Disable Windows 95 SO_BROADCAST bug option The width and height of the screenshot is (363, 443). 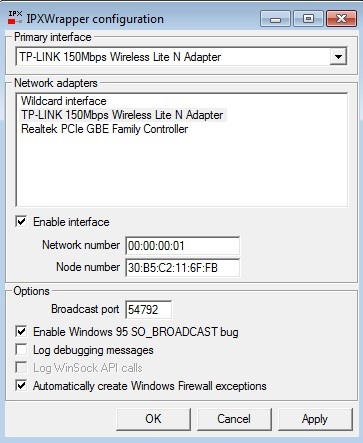click(x=21, y=331)
